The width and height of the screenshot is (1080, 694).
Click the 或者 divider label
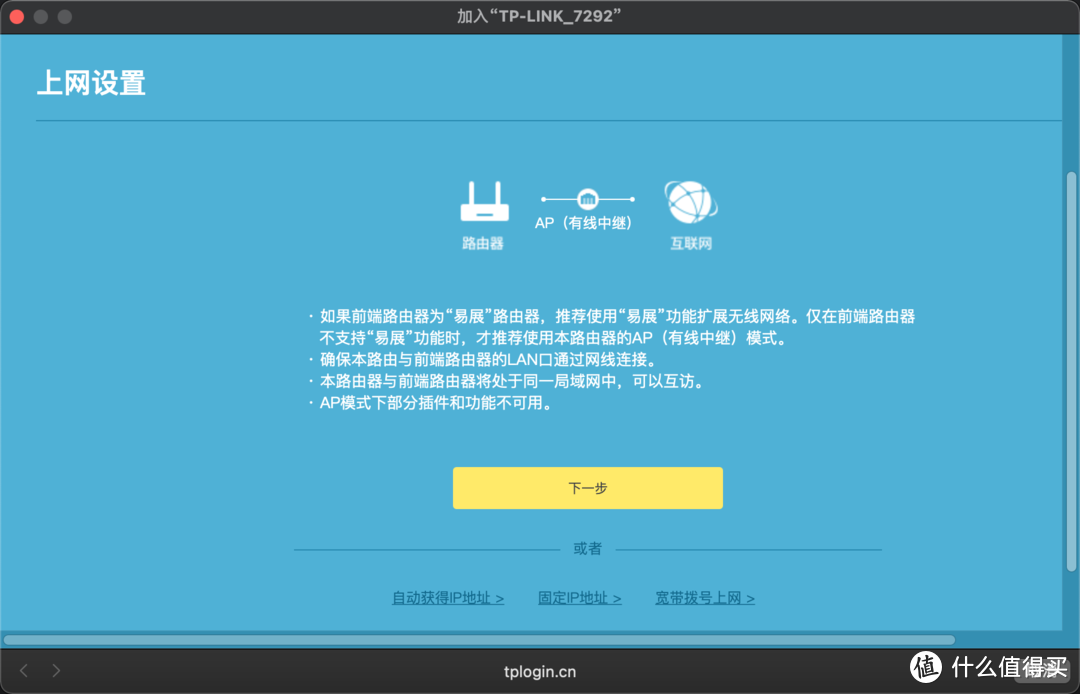coord(587,549)
